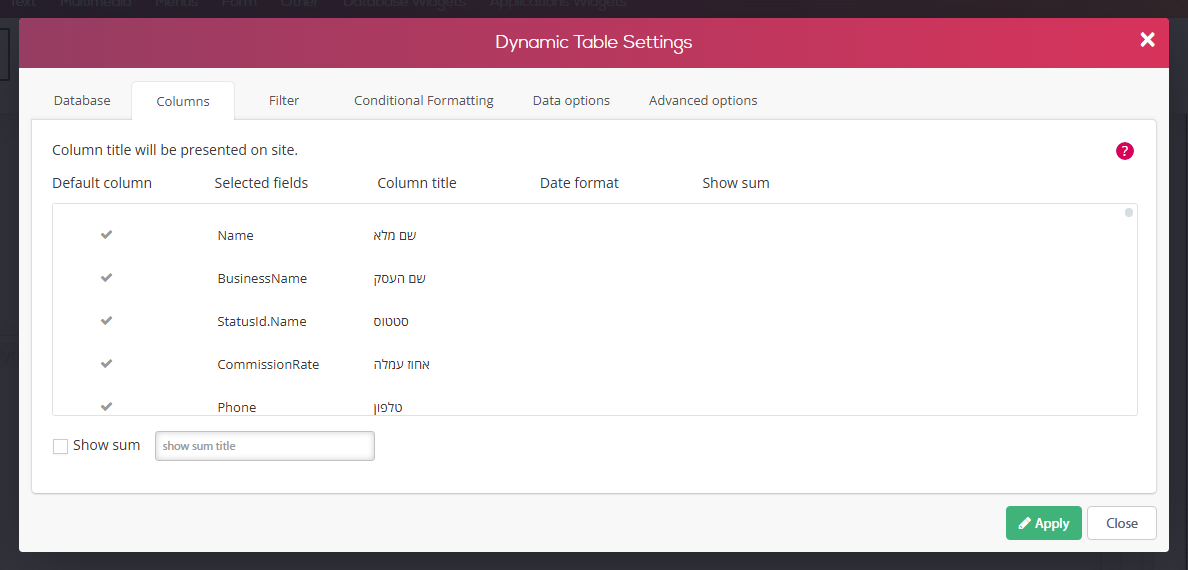The height and width of the screenshot is (570, 1188).
Task: Switch to the Filter tab
Action: coord(284,100)
